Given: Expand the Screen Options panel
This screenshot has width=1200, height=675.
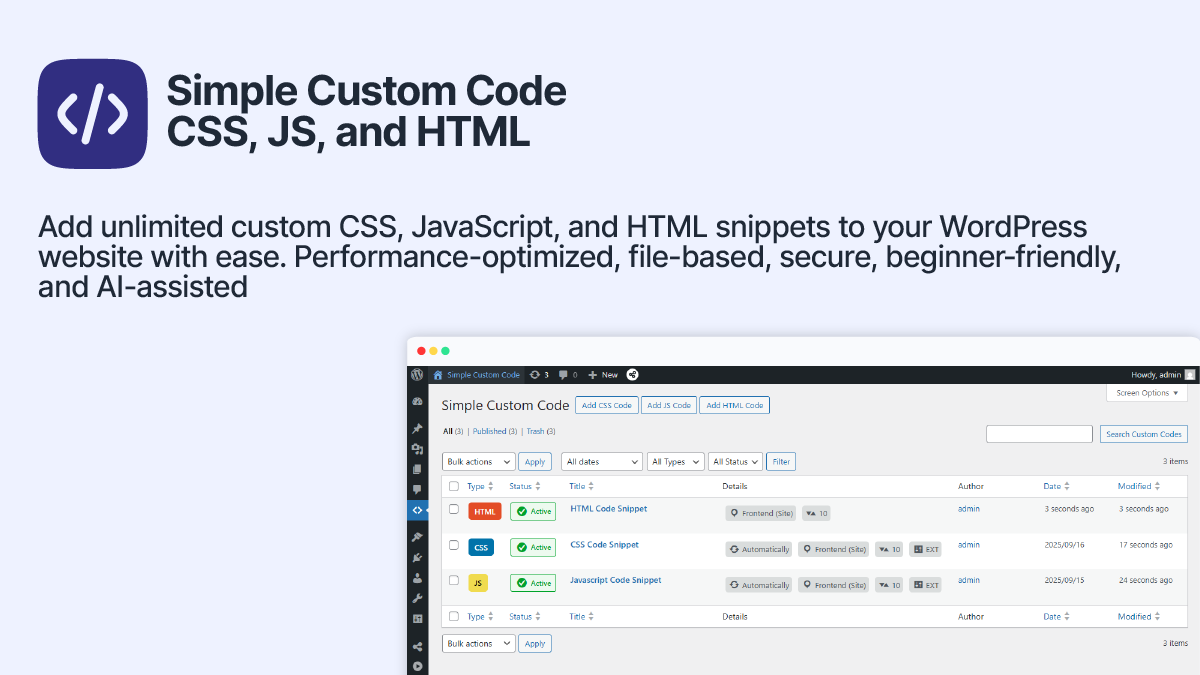Looking at the screenshot, I should [1147, 393].
